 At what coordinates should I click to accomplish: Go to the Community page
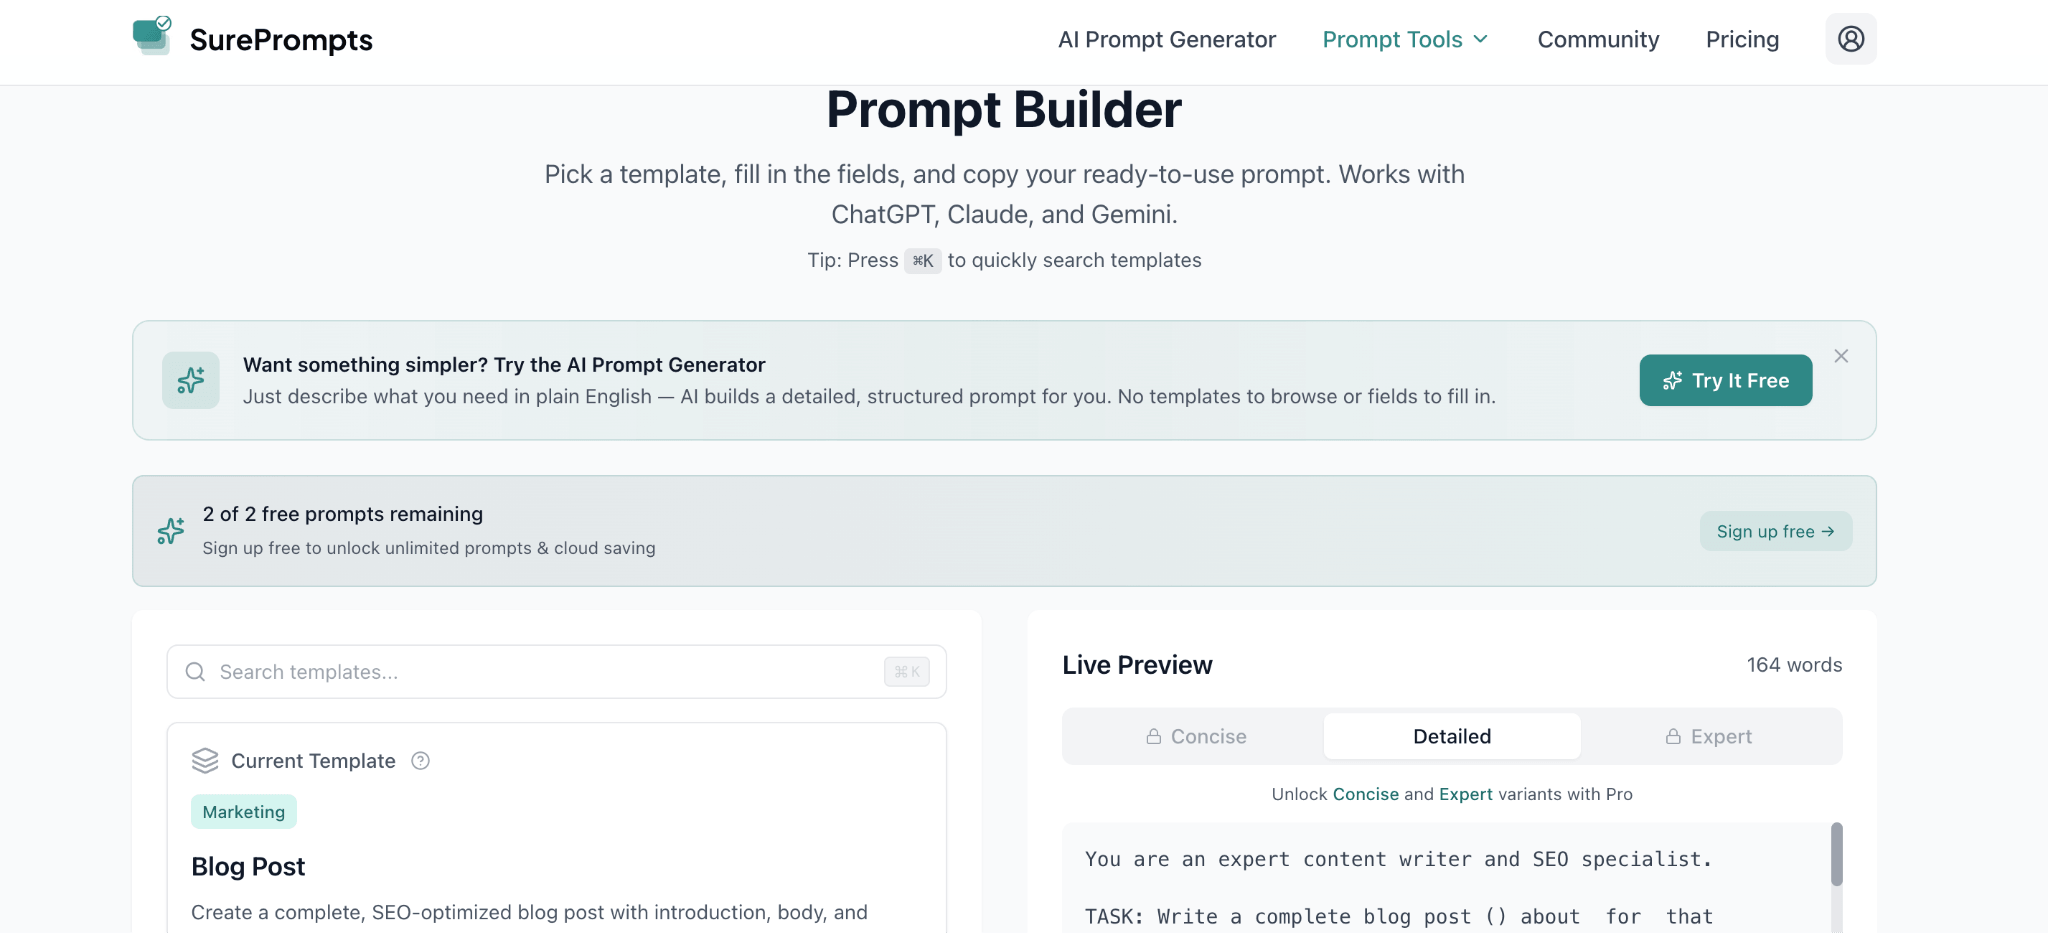(1598, 40)
